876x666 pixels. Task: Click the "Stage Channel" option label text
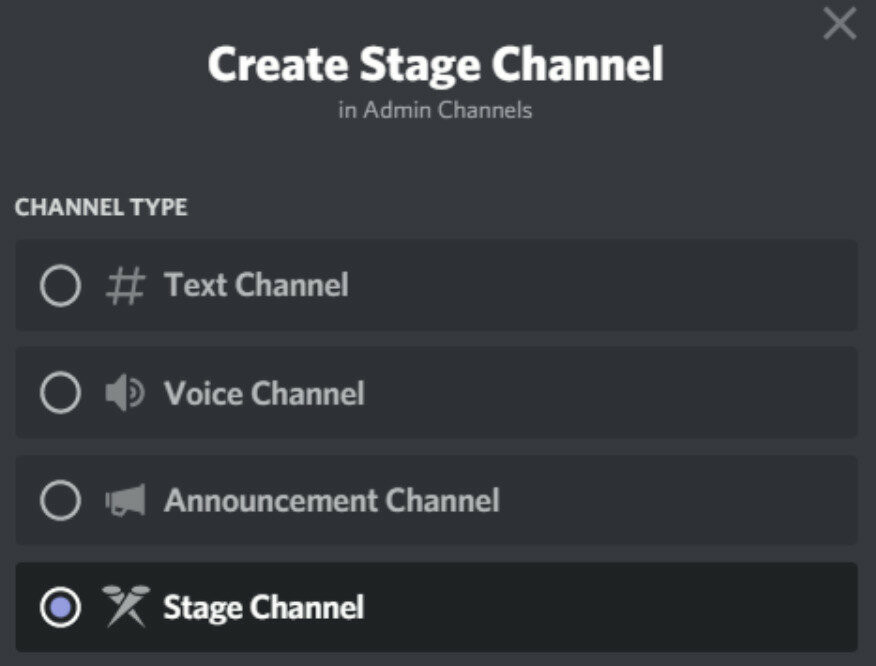(x=264, y=607)
